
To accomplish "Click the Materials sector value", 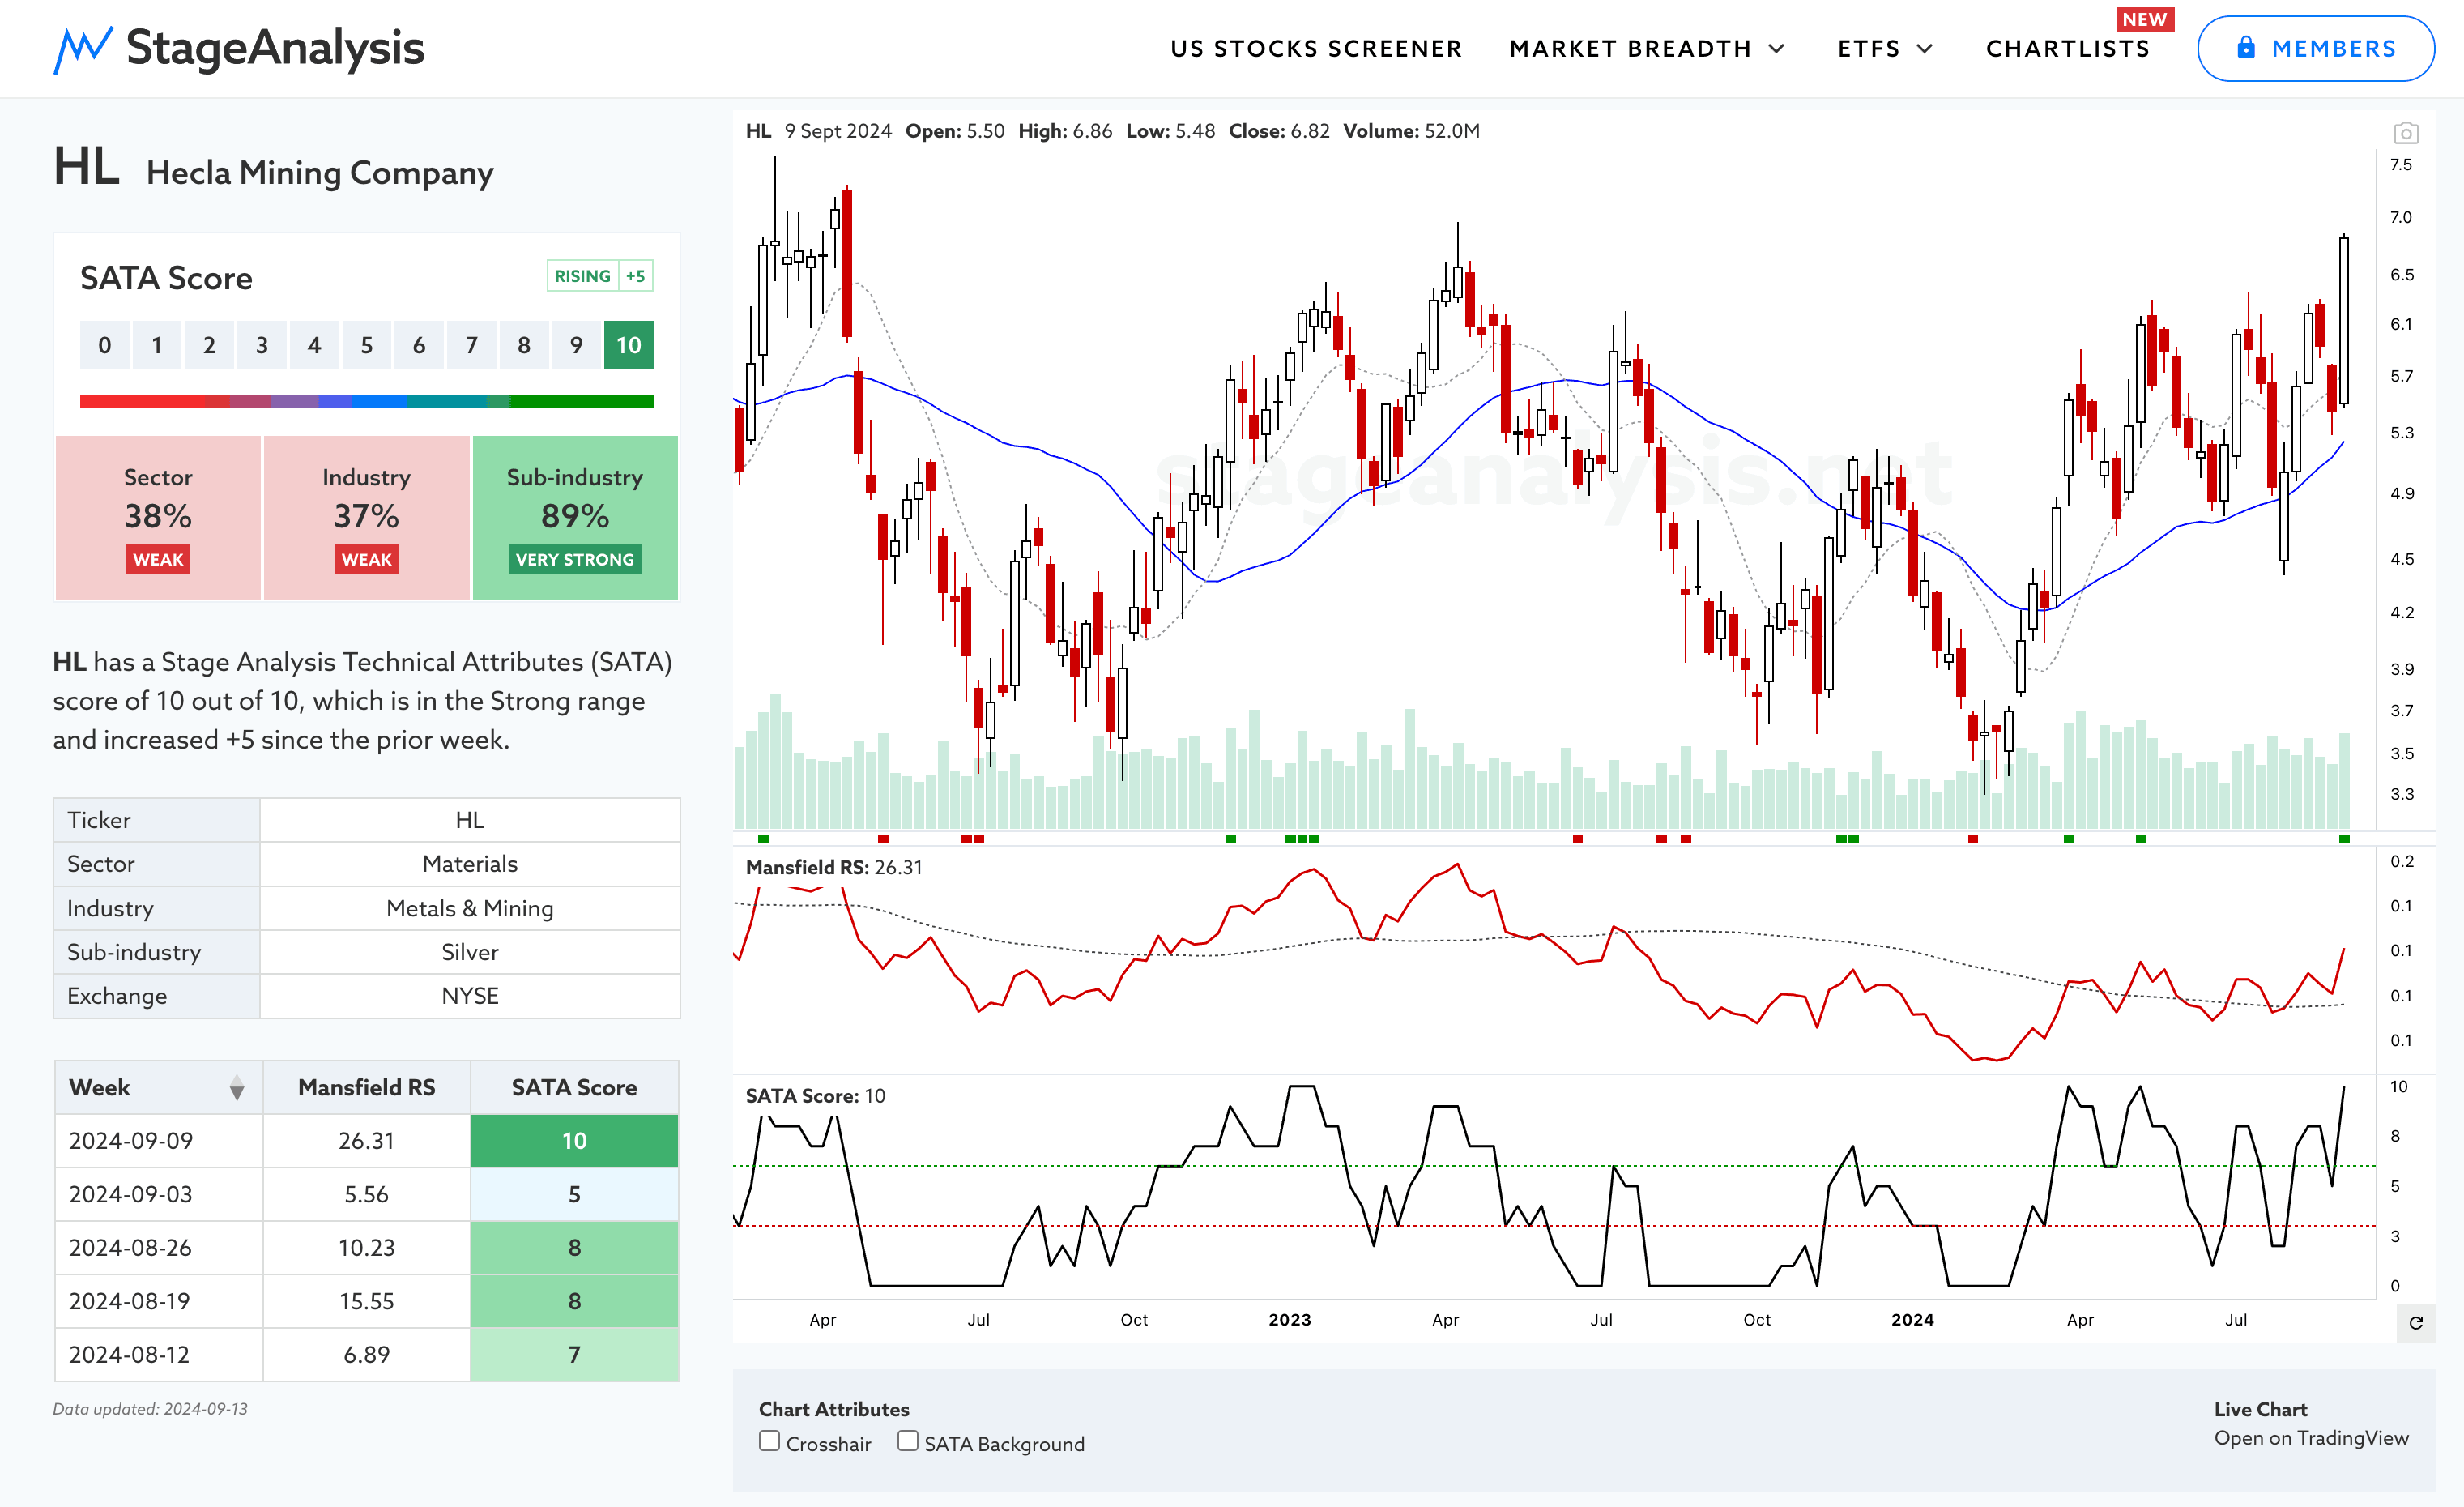I will [x=470, y=864].
